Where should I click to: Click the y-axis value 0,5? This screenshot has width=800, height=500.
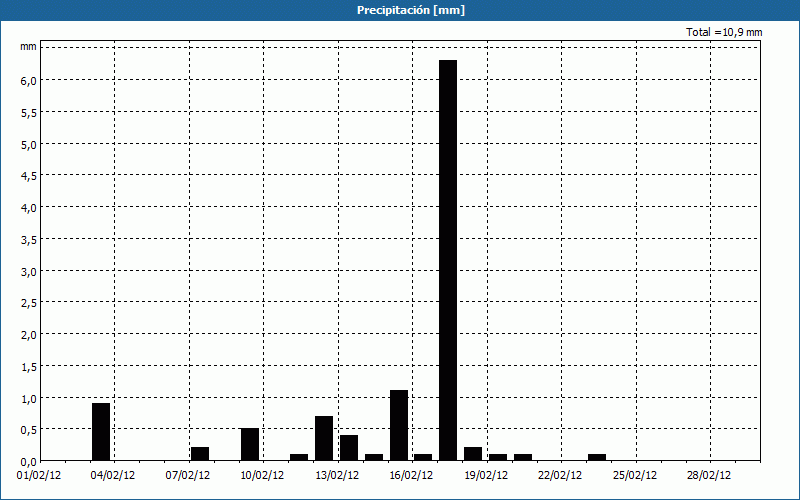coord(29,430)
